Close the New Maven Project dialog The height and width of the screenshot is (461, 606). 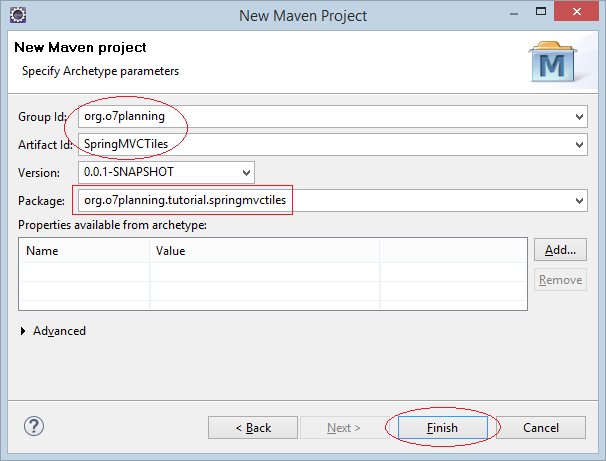(577, 12)
